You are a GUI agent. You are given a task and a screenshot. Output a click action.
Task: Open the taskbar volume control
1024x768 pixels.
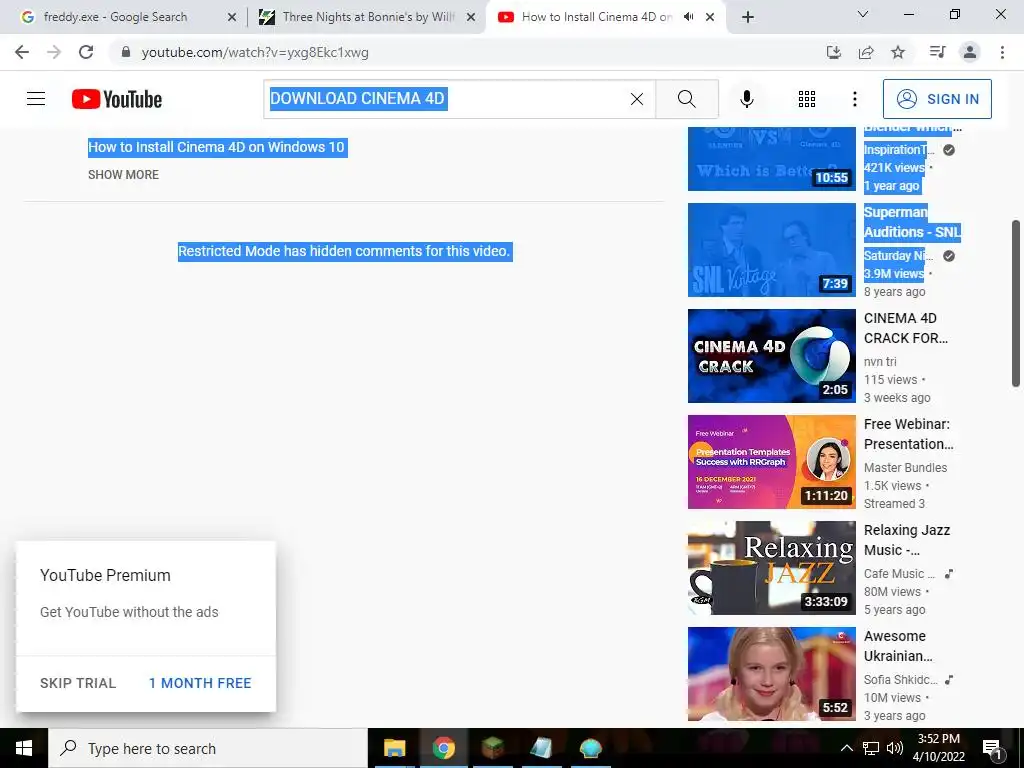pyautogui.click(x=895, y=748)
